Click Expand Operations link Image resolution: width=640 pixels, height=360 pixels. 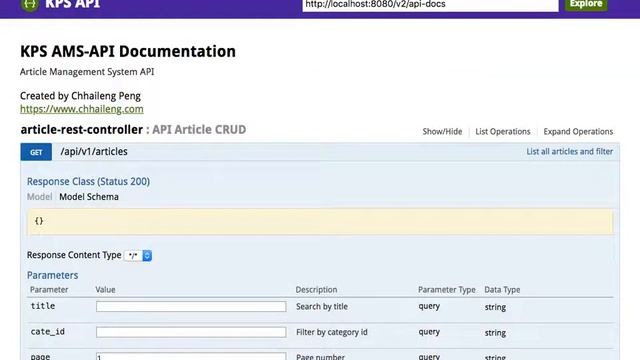(578, 131)
